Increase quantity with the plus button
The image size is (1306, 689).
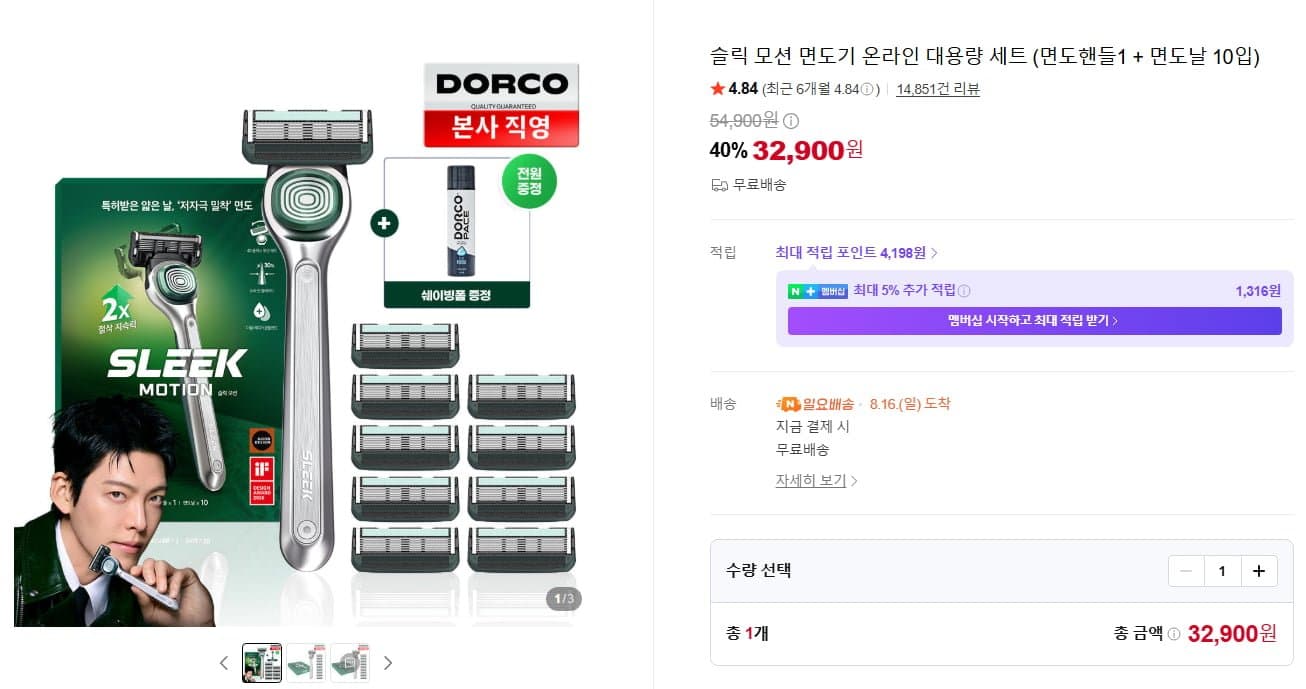1259,571
